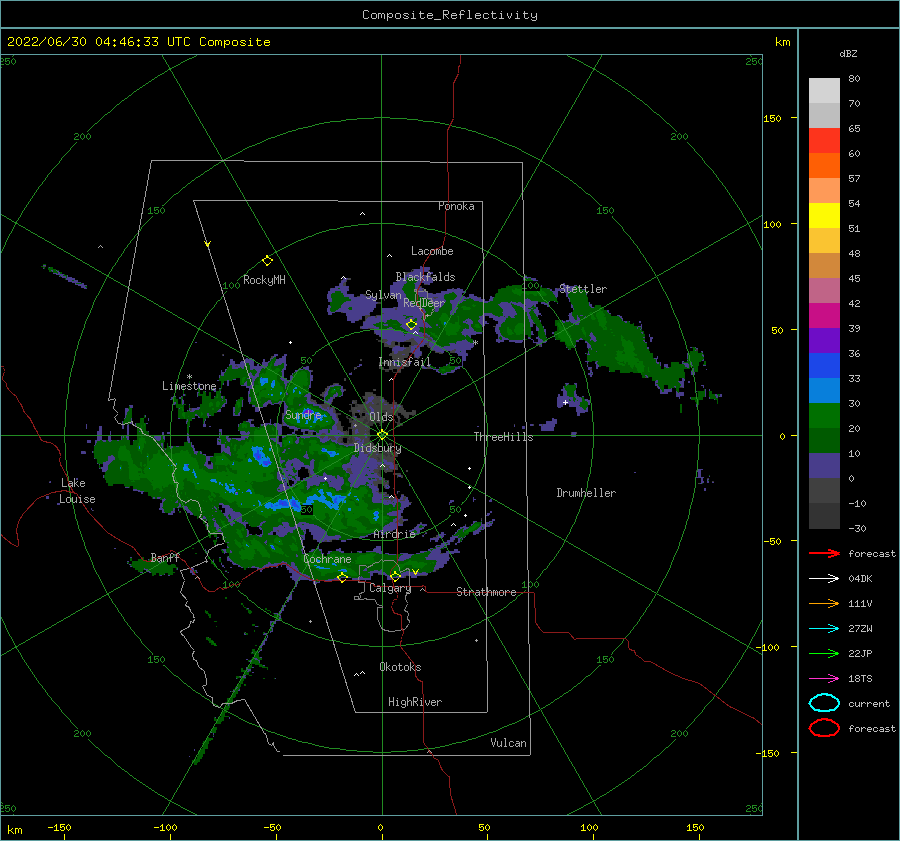Click the dBZ legend heading

pos(848,53)
